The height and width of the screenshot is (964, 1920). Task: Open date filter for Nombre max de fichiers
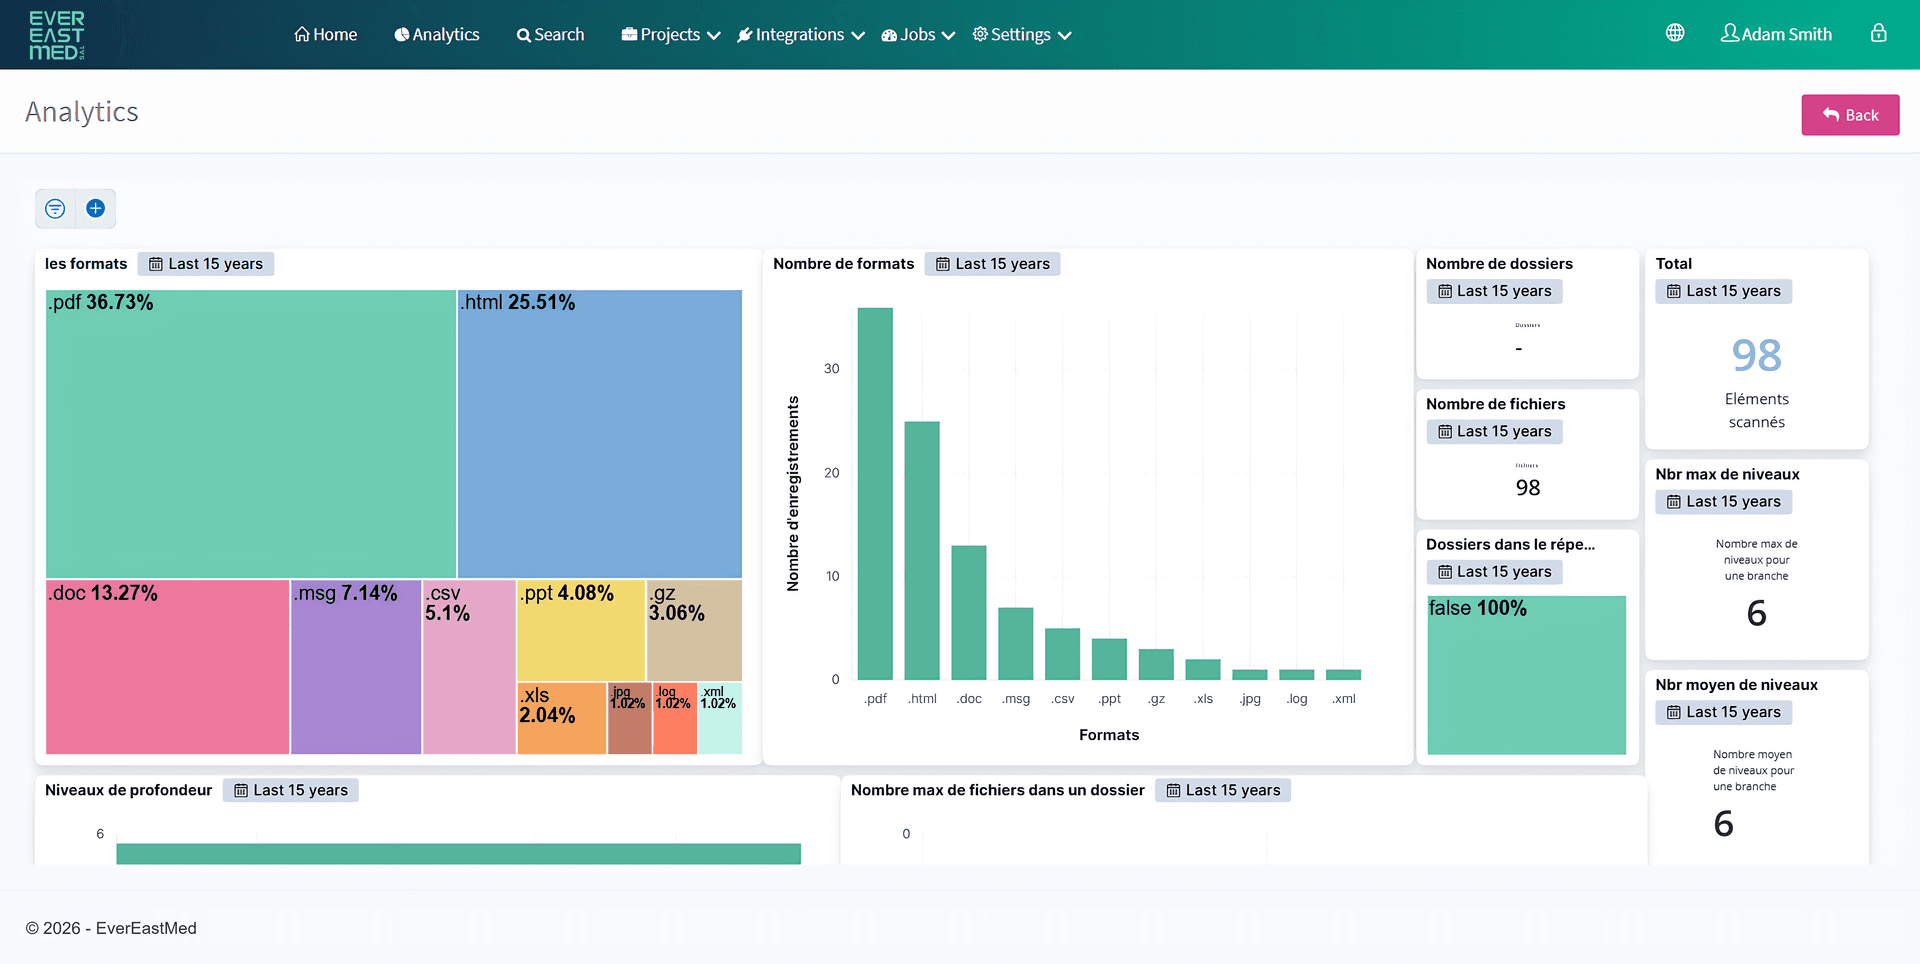[x=1223, y=790]
